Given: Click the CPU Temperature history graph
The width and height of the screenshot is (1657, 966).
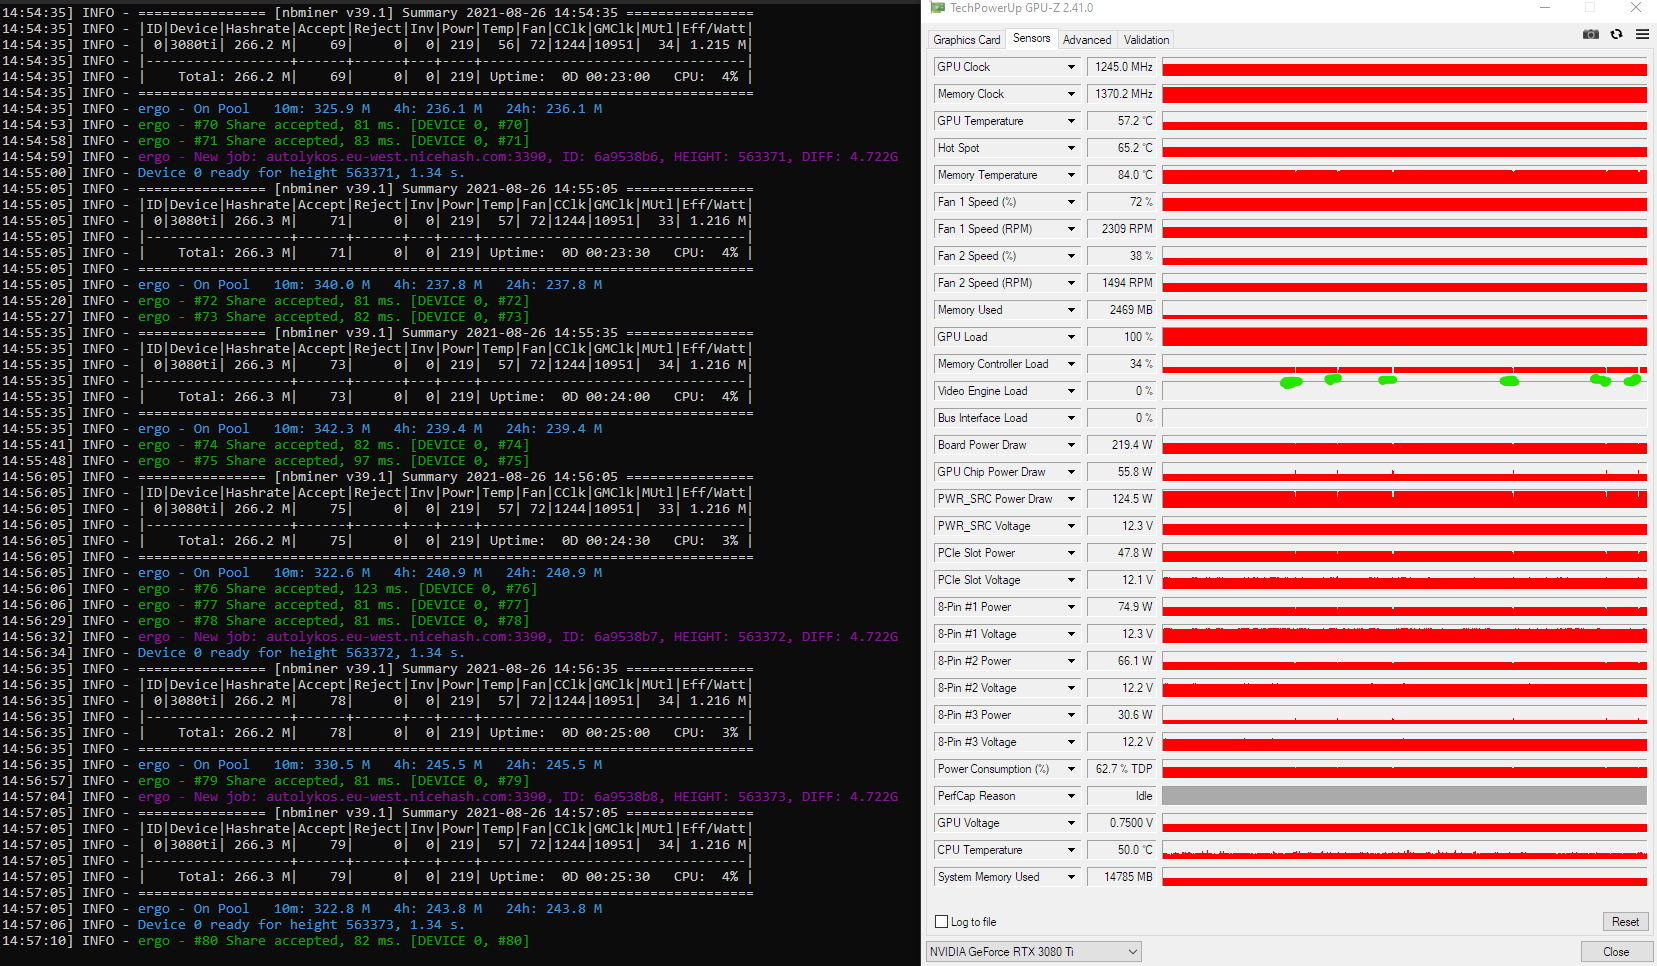Looking at the screenshot, I should [x=1404, y=850].
